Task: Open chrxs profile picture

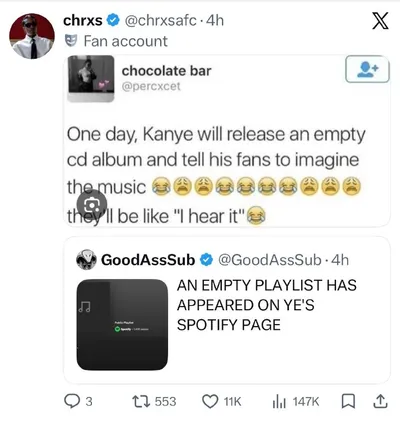Action: [32, 36]
